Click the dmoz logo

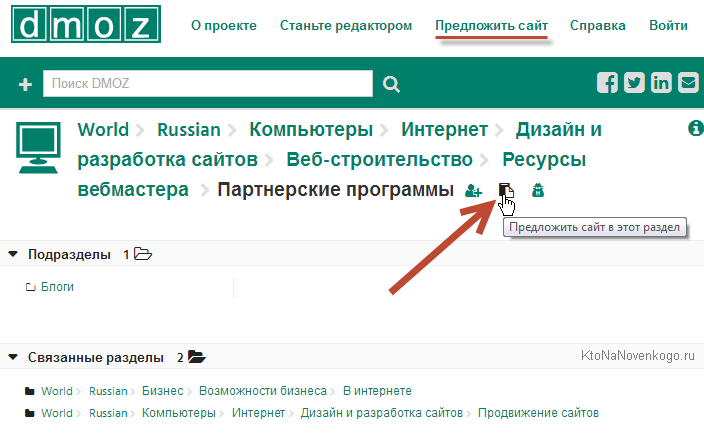(x=86, y=24)
